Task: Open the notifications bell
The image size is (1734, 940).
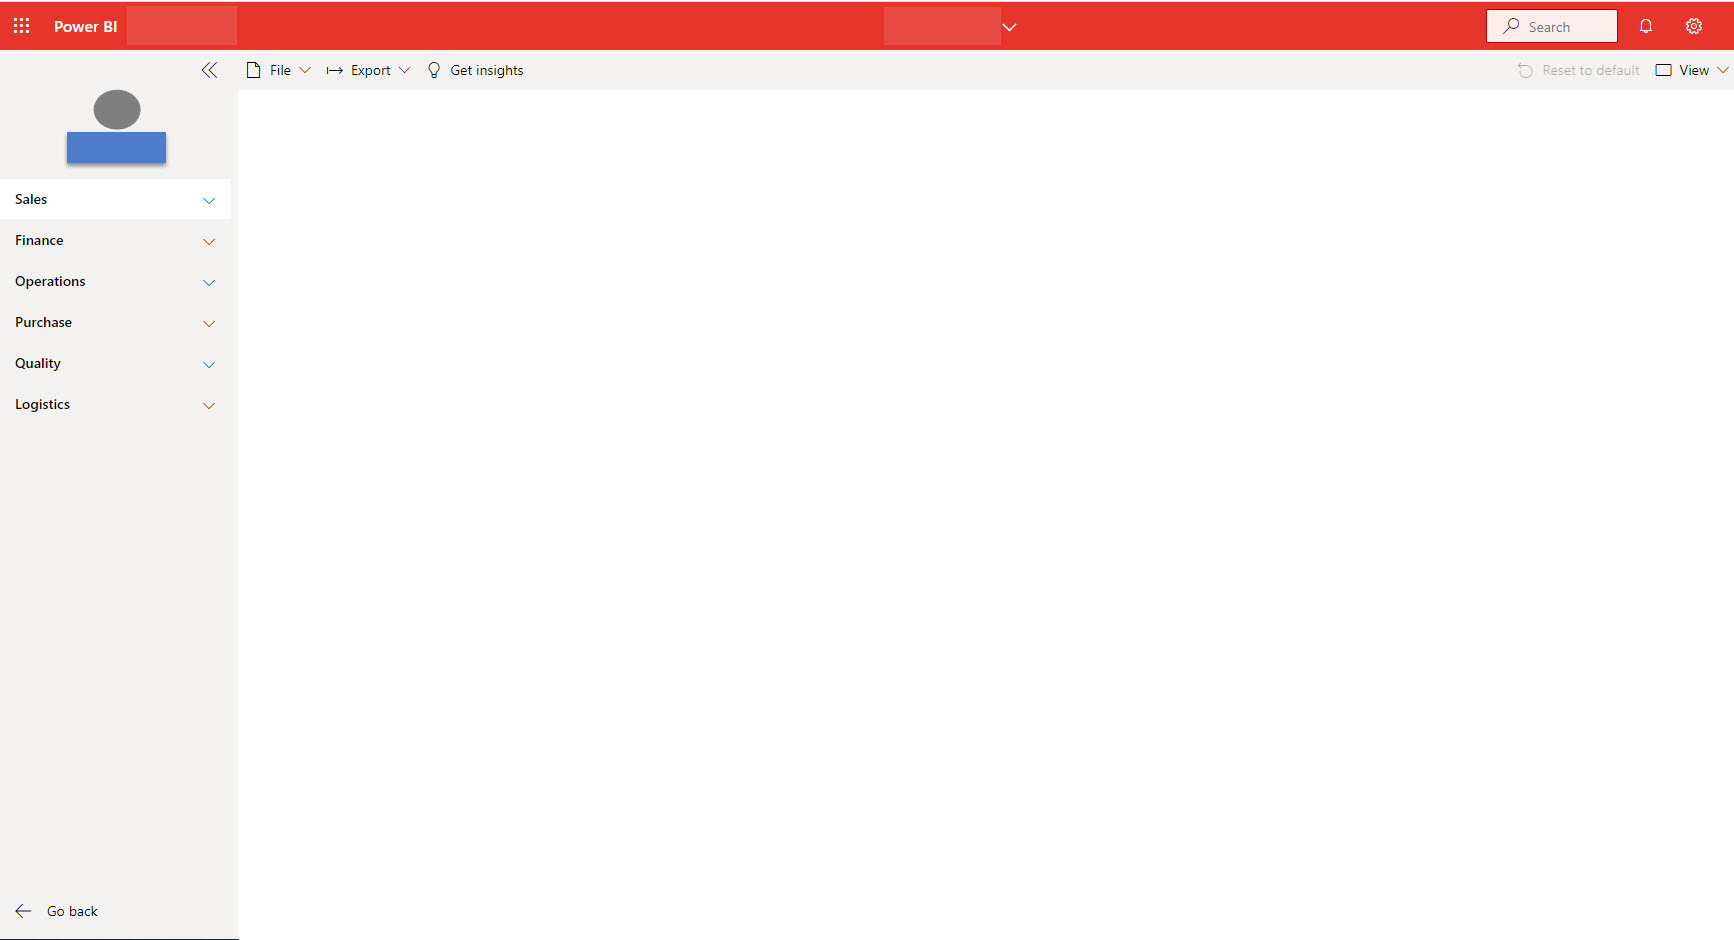Action: pos(1646,26)
